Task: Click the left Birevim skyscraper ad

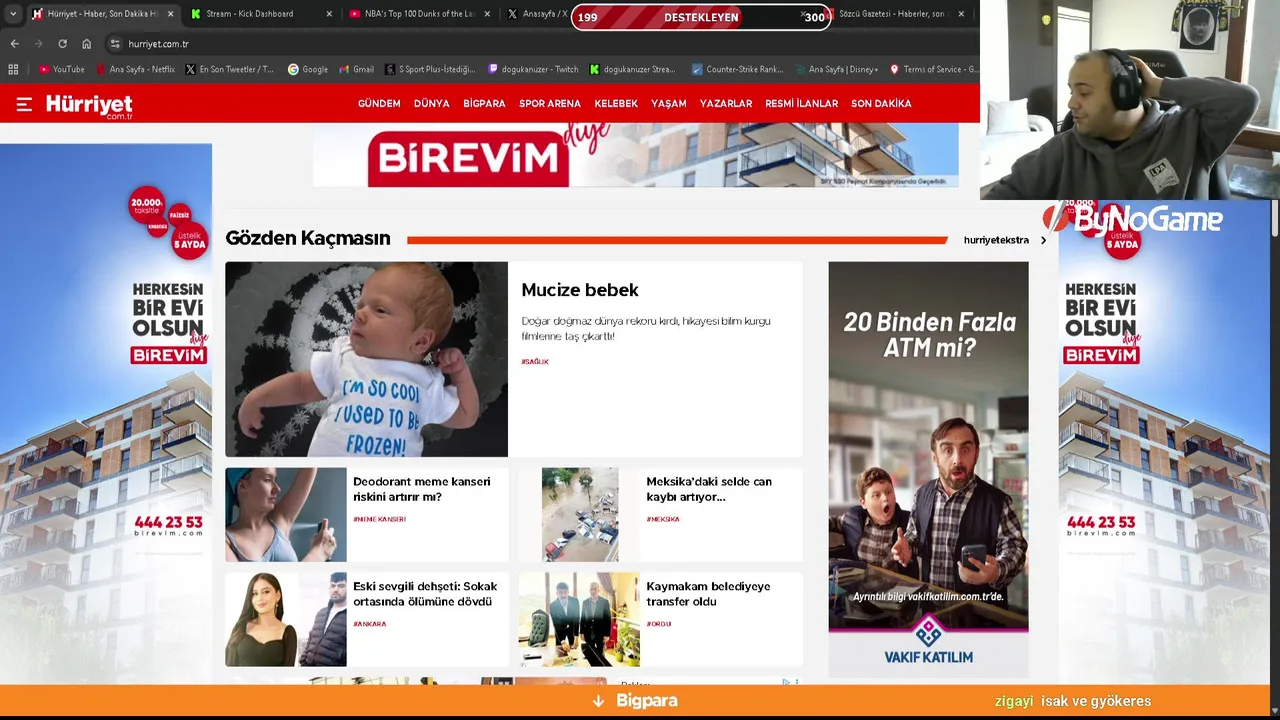Action: click(106, 415)
